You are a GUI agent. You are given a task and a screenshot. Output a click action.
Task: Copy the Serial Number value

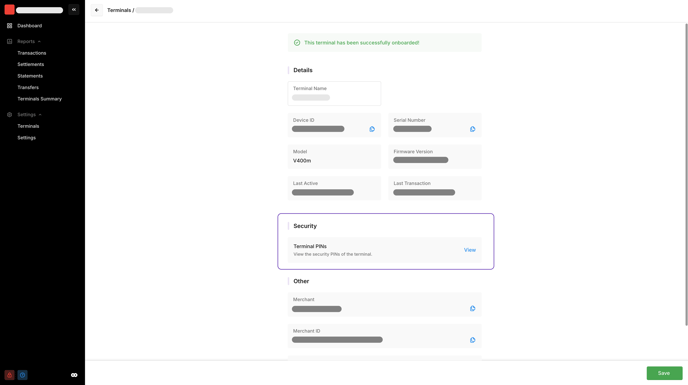[473, 129]
